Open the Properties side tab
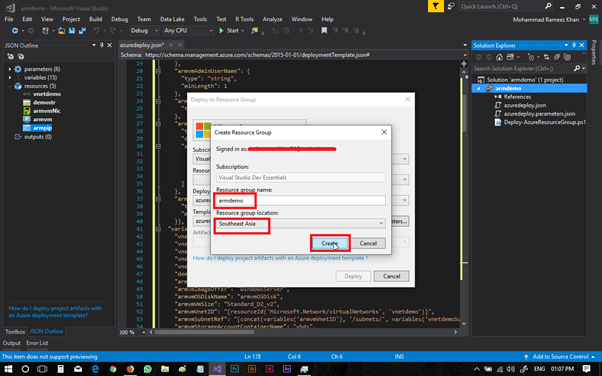The image size is (602, 376). click(594, 52)
